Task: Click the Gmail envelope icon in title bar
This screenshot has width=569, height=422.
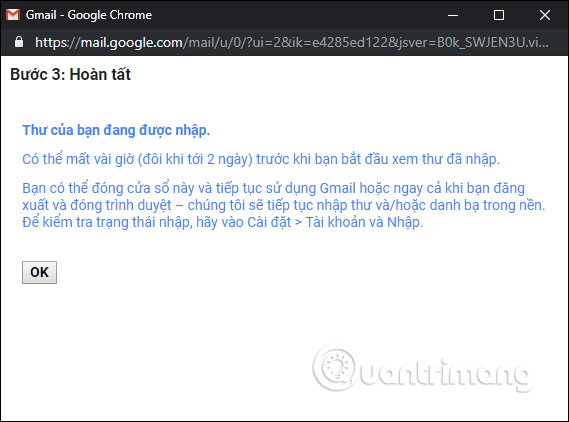Action: (13, 15)
